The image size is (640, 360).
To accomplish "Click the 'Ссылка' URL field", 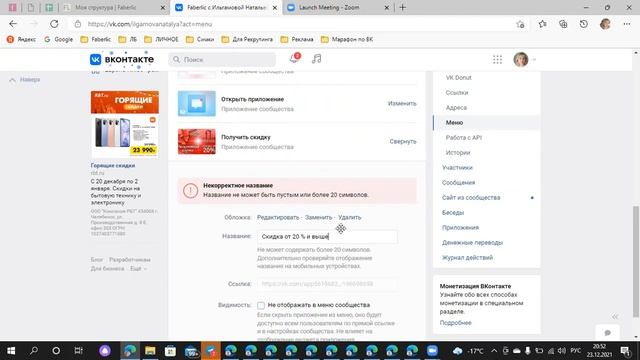I will click(x=327, y=284).
